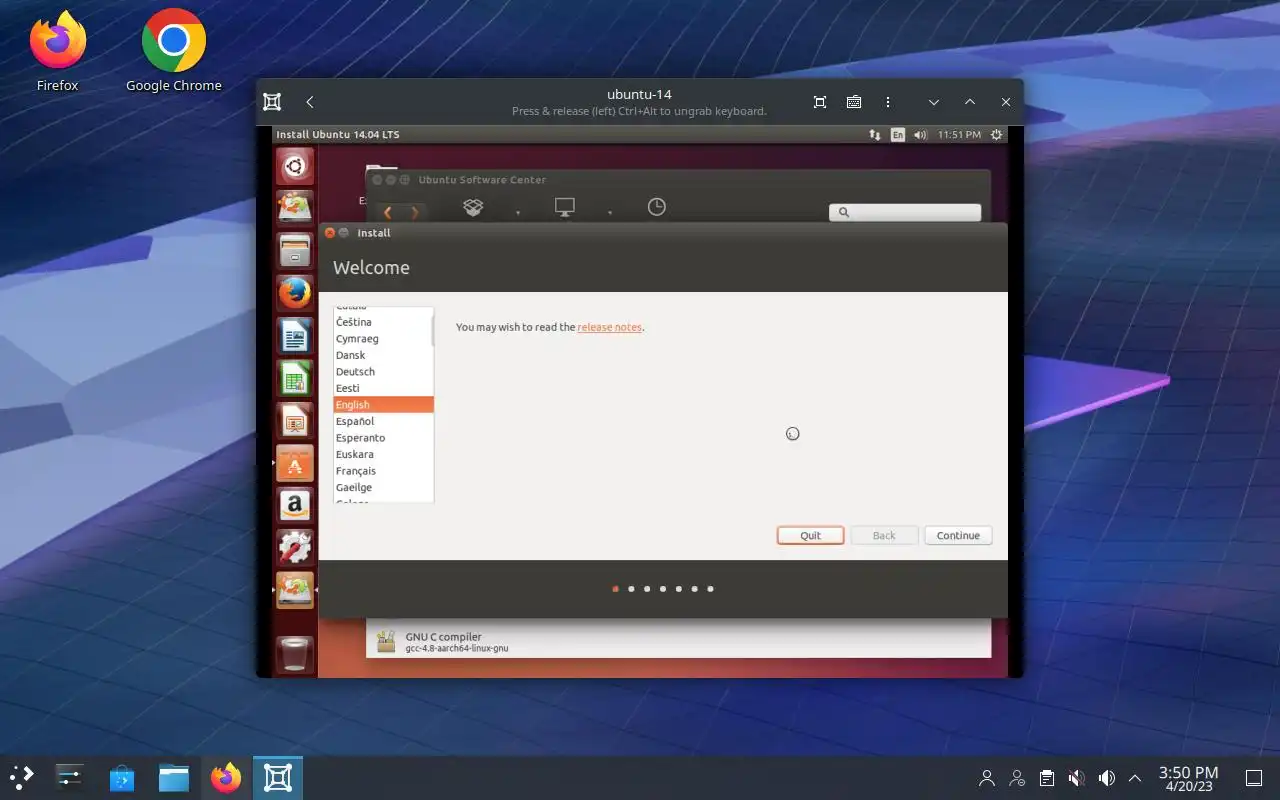Open the session gear menu in Ubuntu panel

pos(996,134)
